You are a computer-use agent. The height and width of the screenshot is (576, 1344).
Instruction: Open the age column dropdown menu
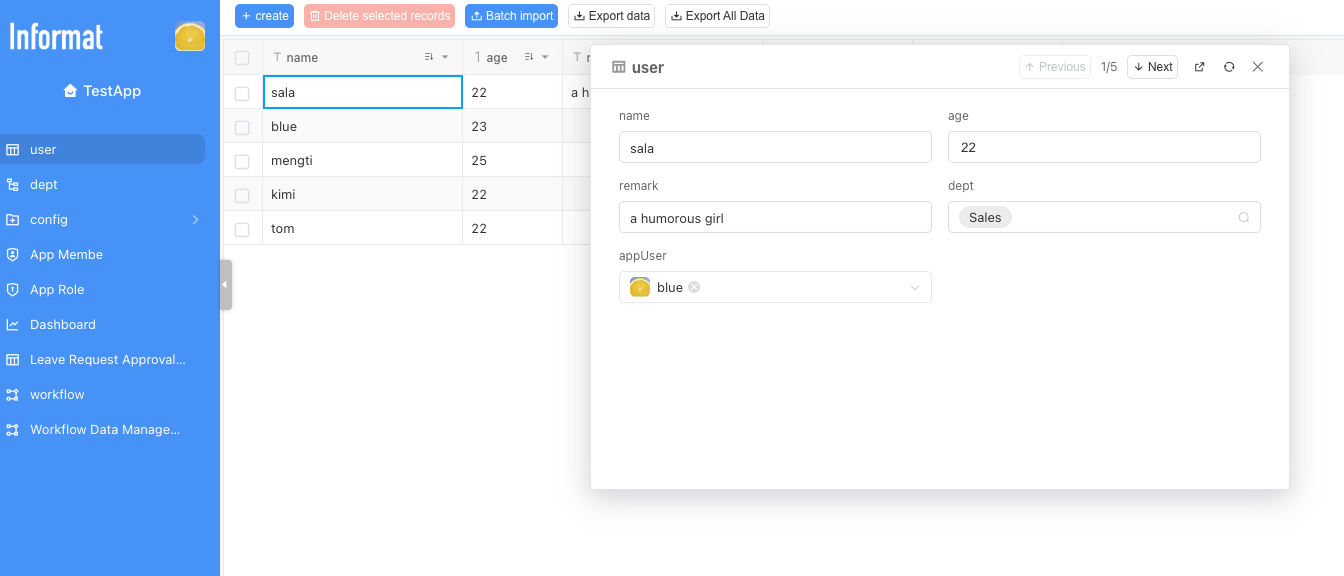(x=545, y=58)
